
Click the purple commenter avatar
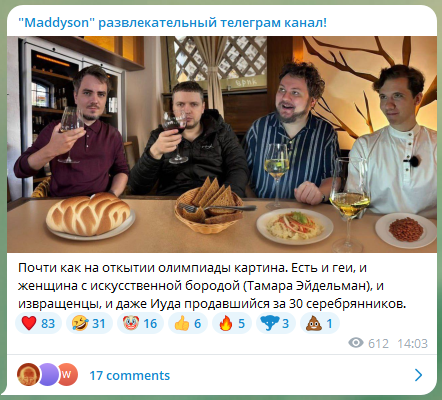click(x=48, y=375)
